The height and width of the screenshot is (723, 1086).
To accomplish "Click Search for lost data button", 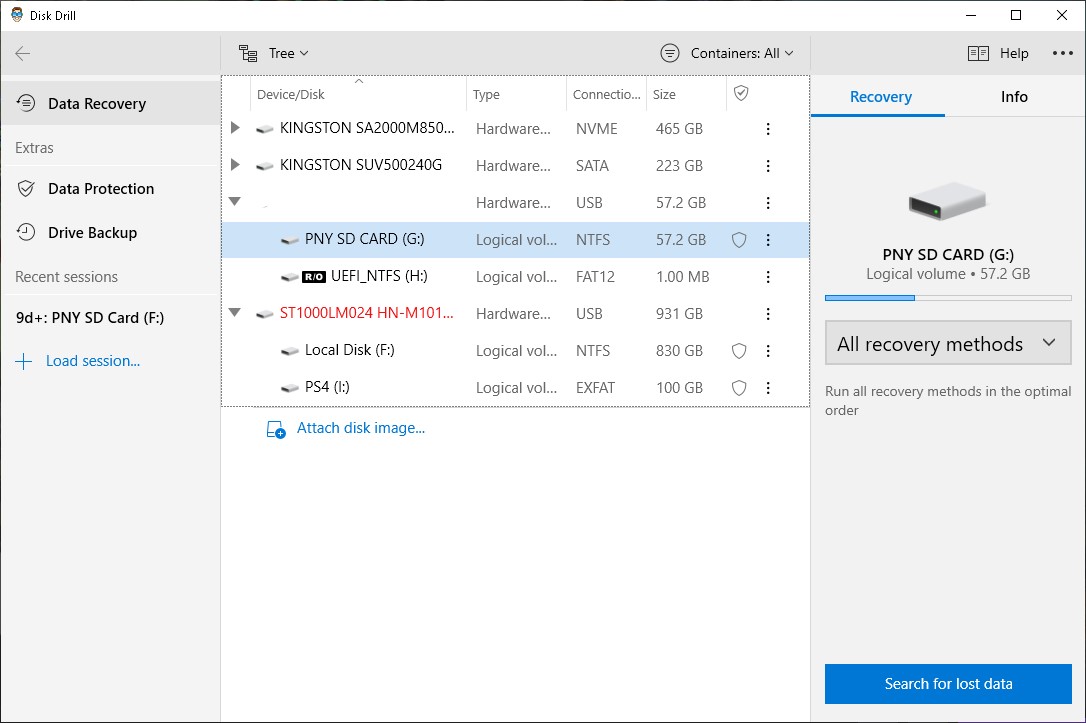I will pyautogui.click(x=947, y=684).
